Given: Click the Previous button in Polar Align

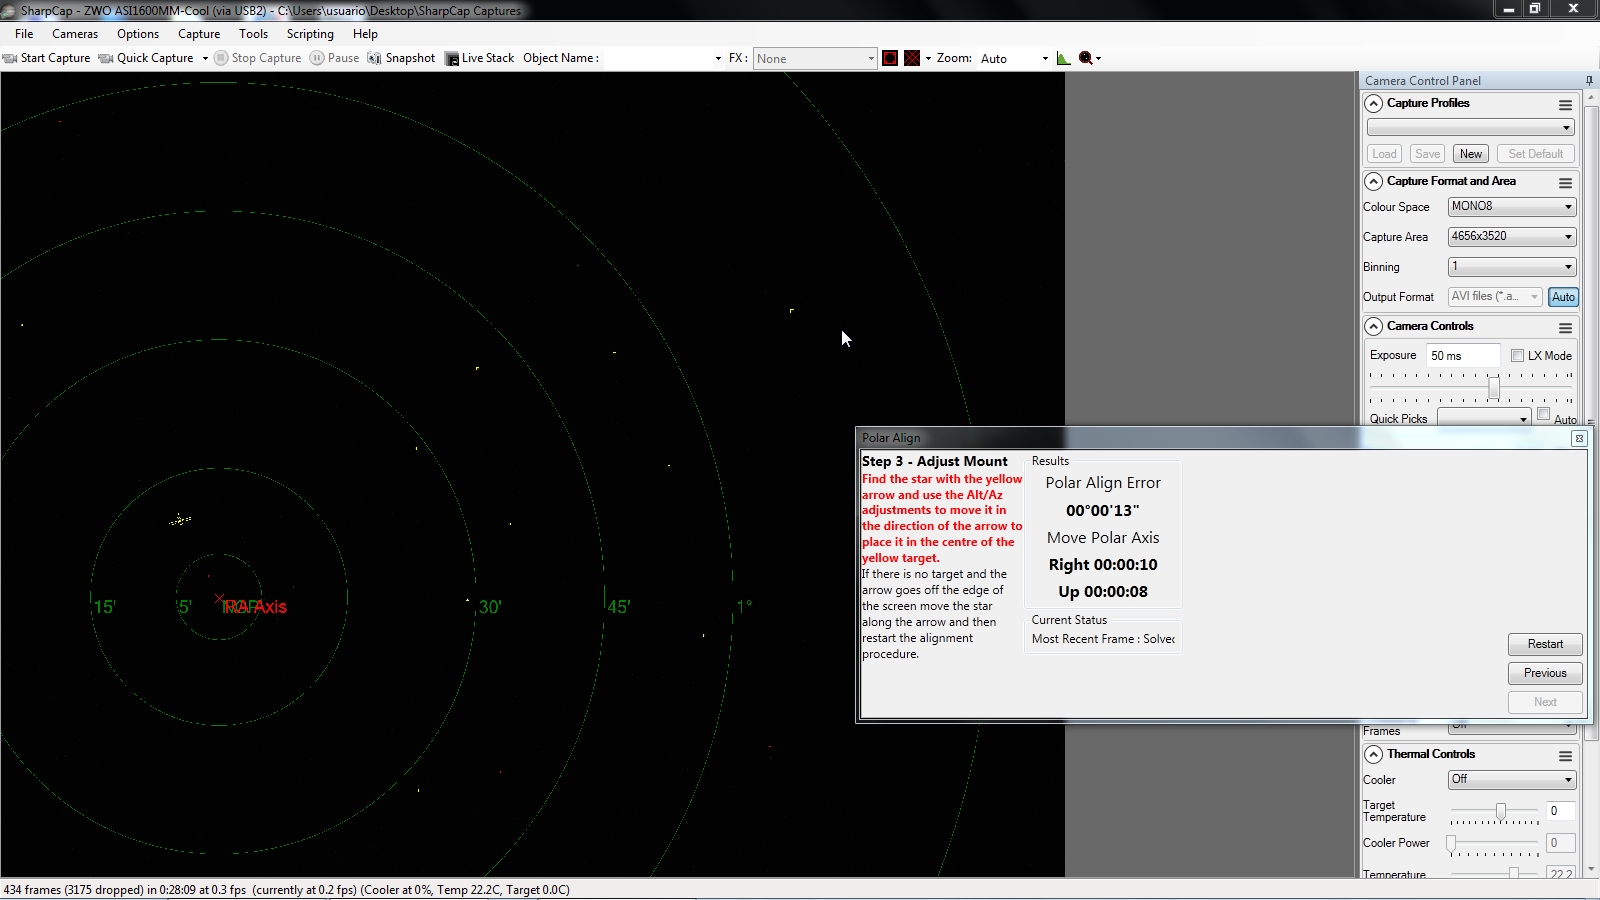Looking at the screenshot, I should pyautogui.click(x=1545, y=673).
